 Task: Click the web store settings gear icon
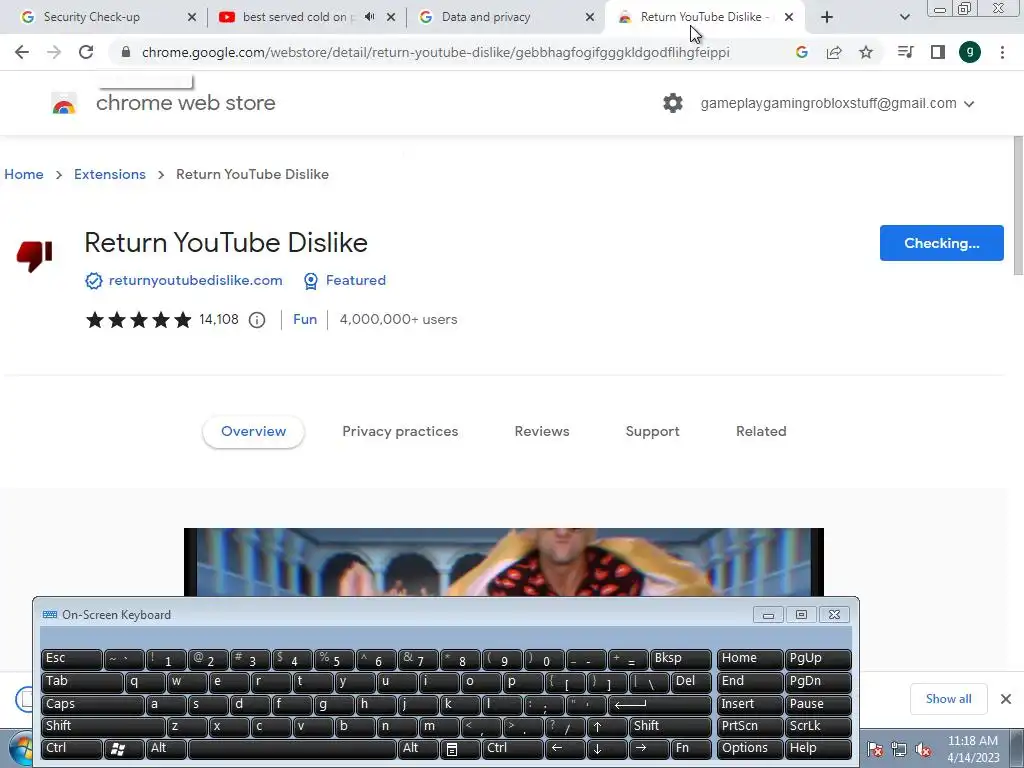(x=673, y=103)
